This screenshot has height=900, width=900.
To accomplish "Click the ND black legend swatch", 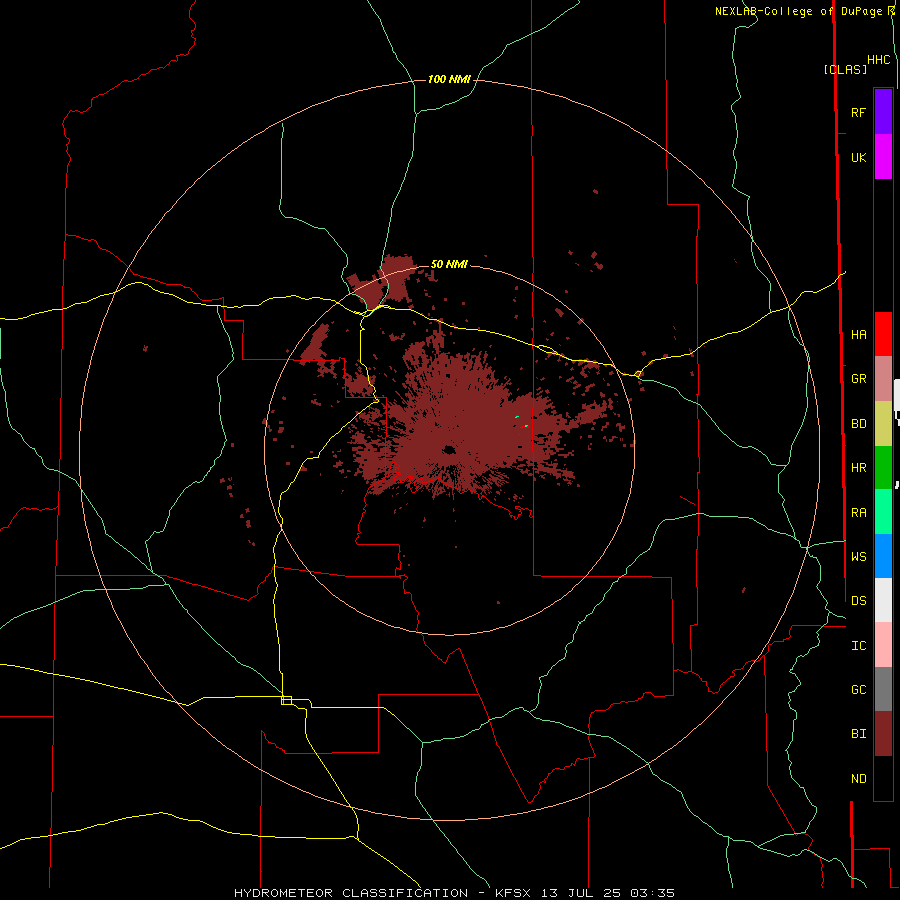I will tap(883, 778).
